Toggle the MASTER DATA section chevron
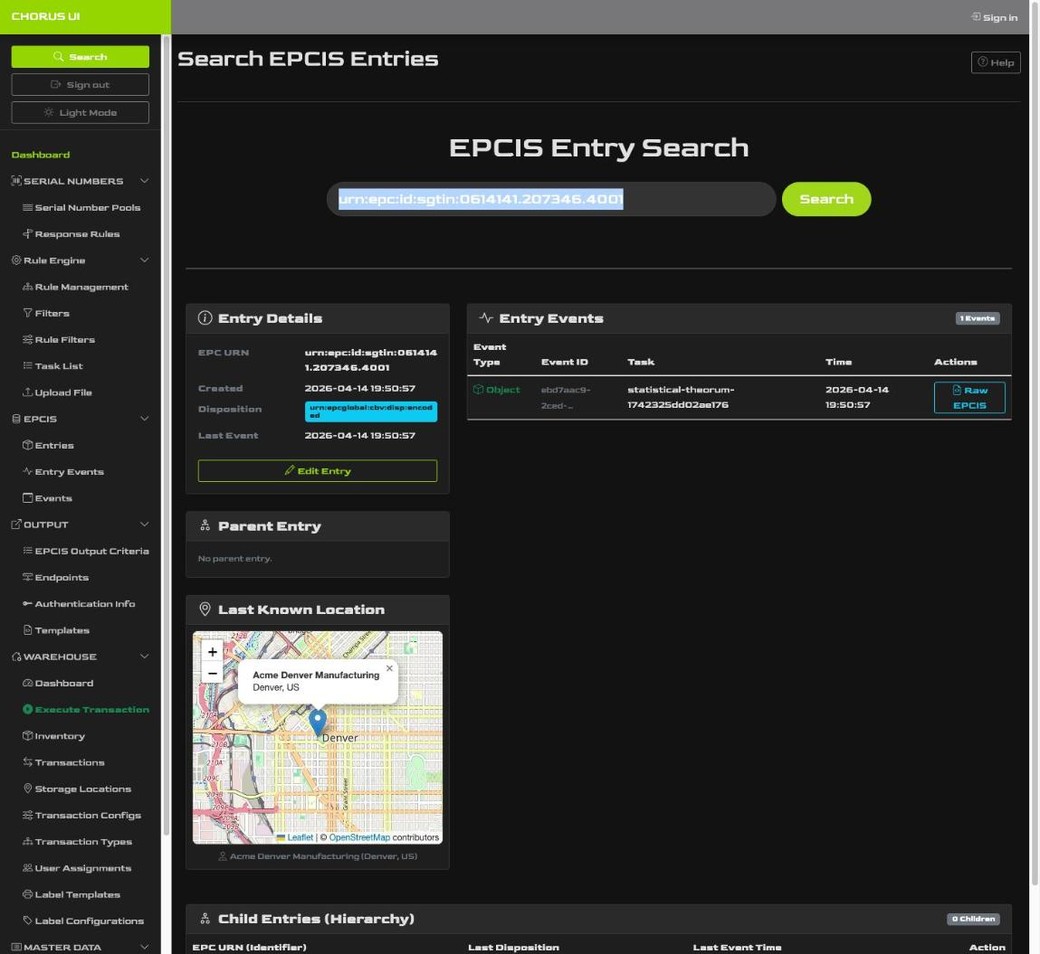The image size is (1040, 954). 144,947
